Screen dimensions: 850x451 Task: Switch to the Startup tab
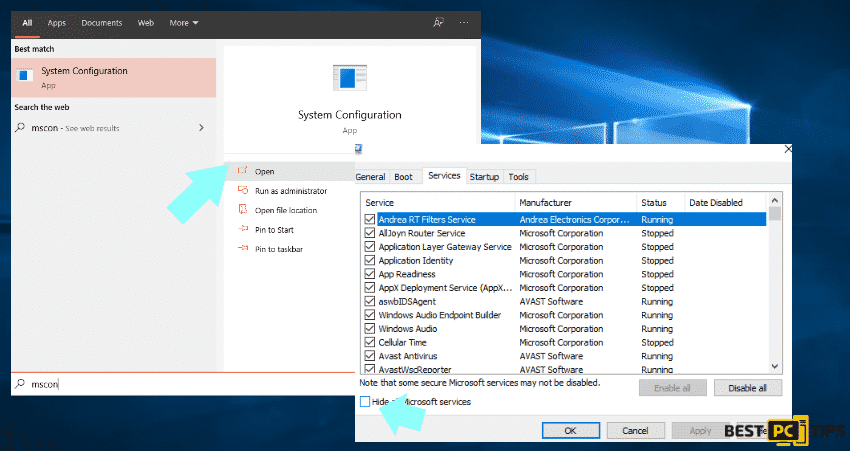[484, 177]
